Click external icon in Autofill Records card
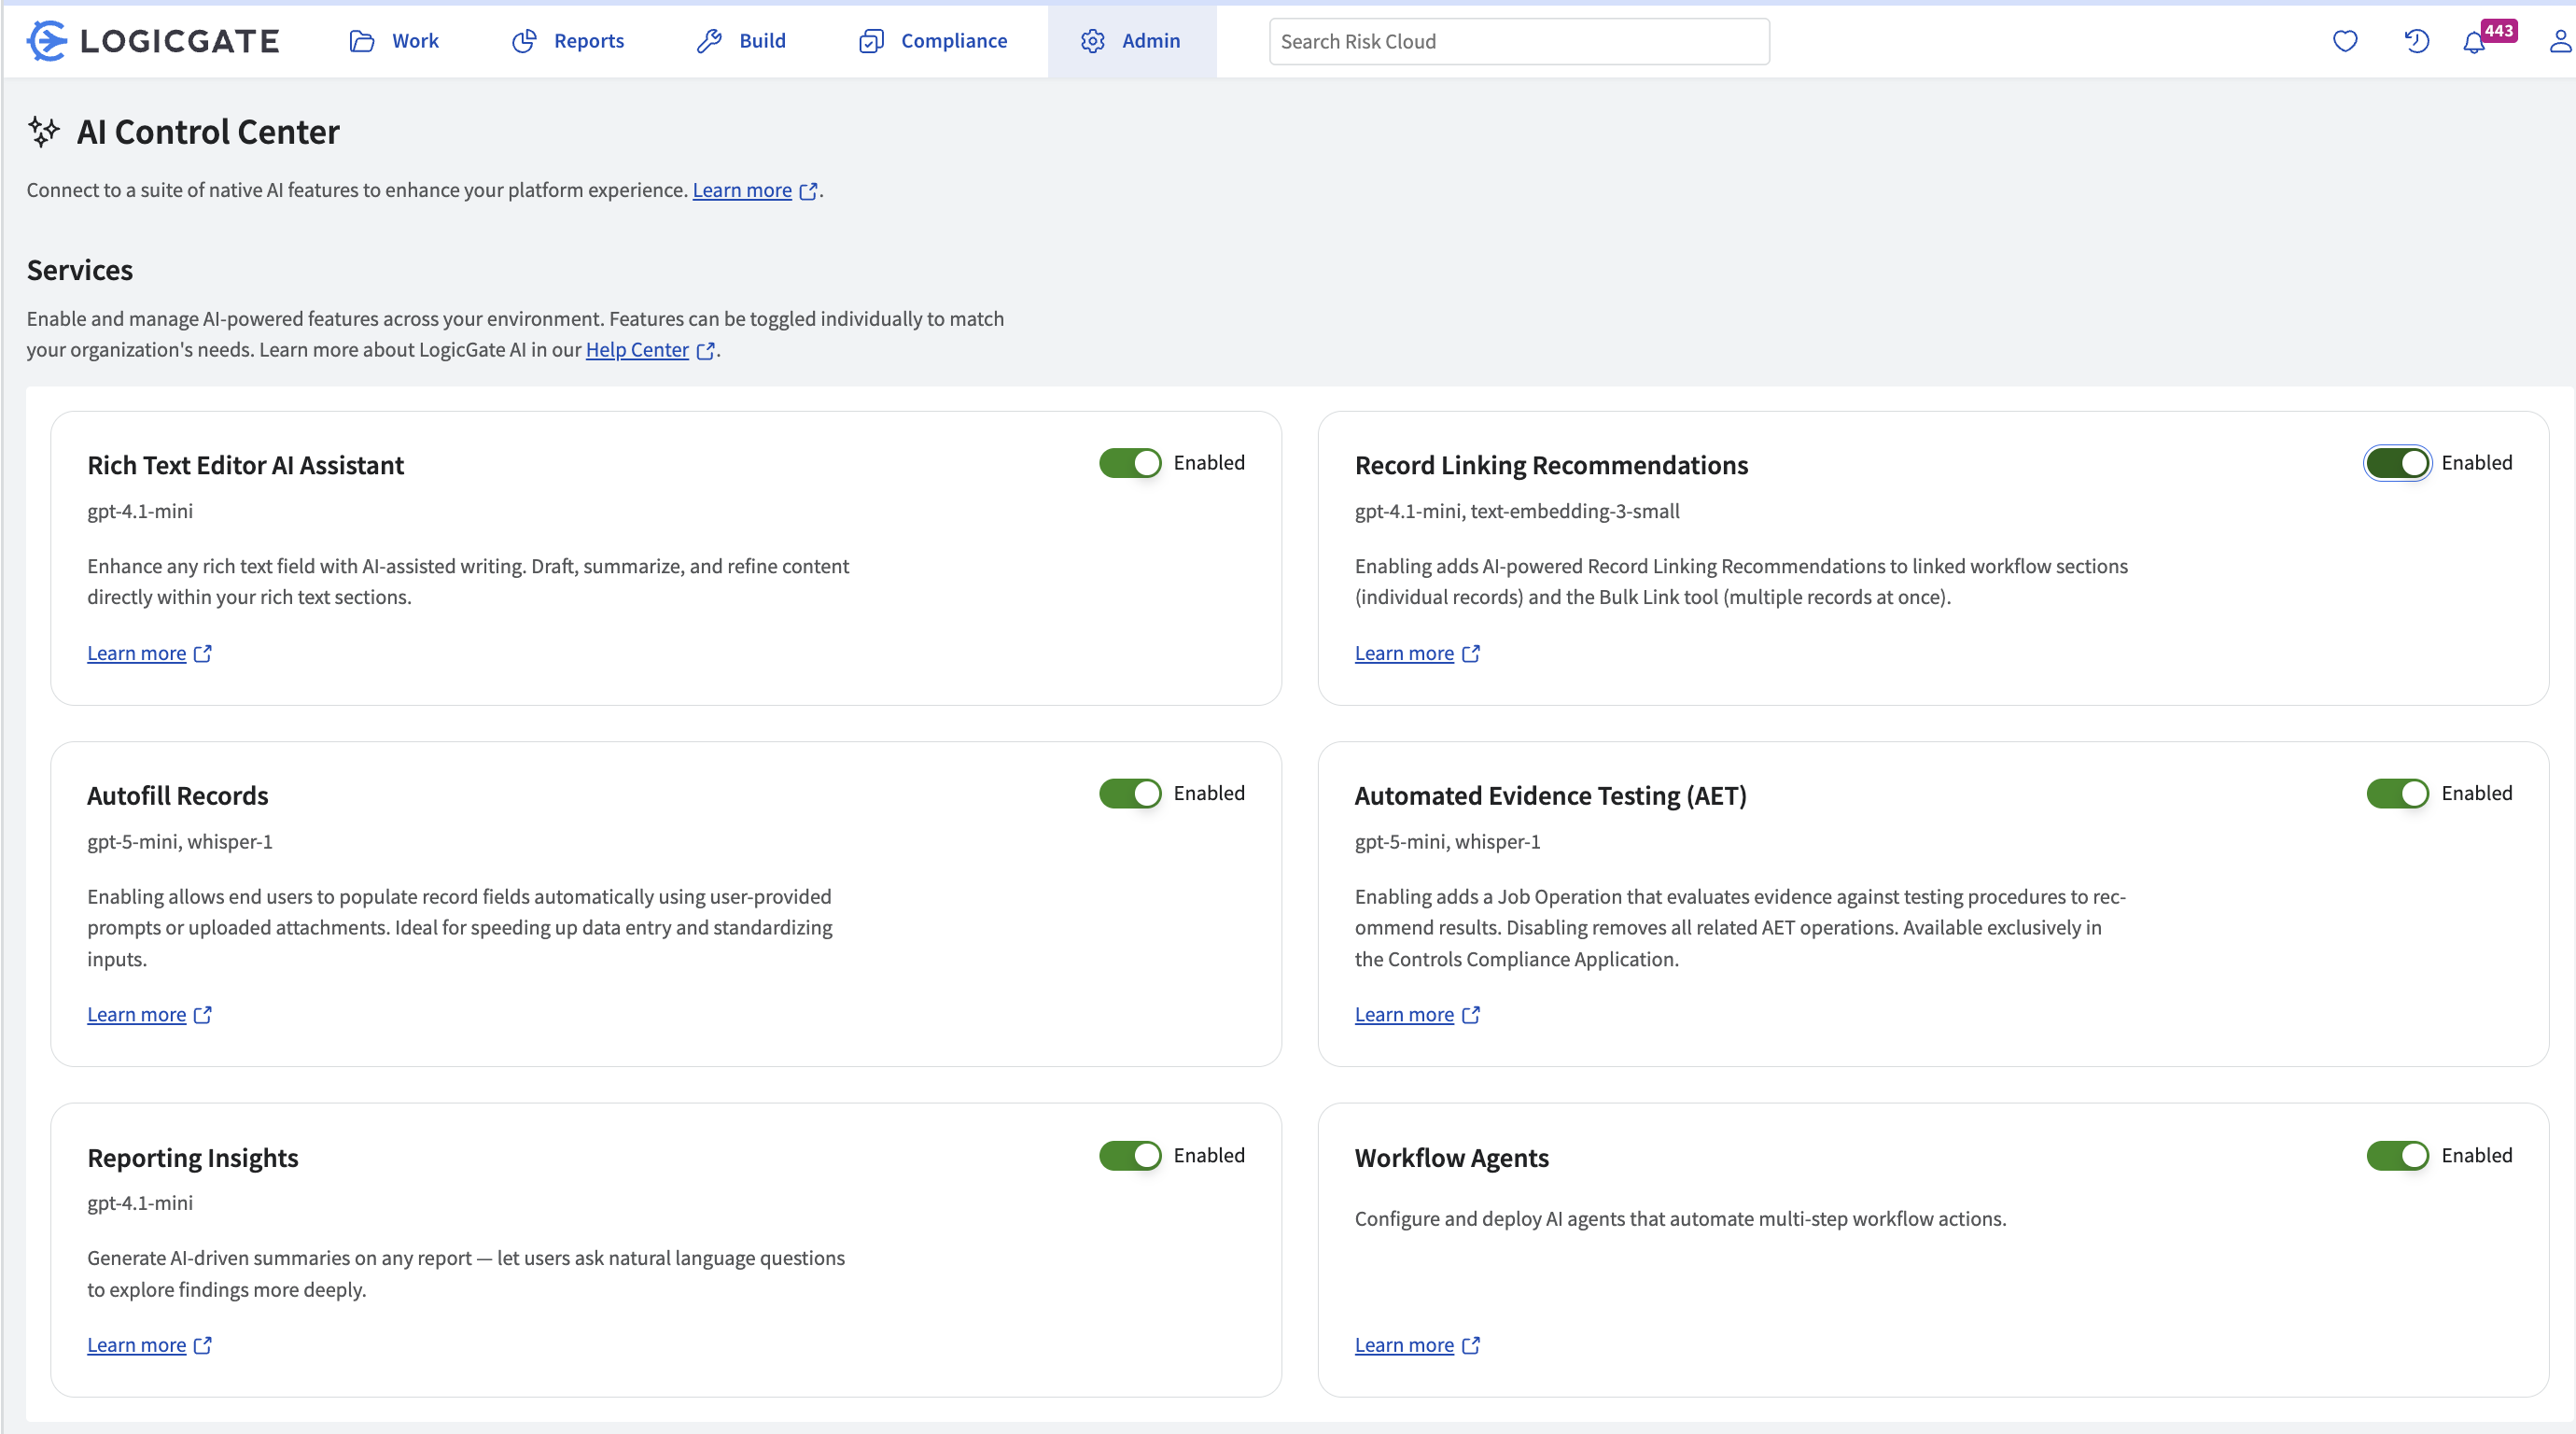 coord(202,1015)
